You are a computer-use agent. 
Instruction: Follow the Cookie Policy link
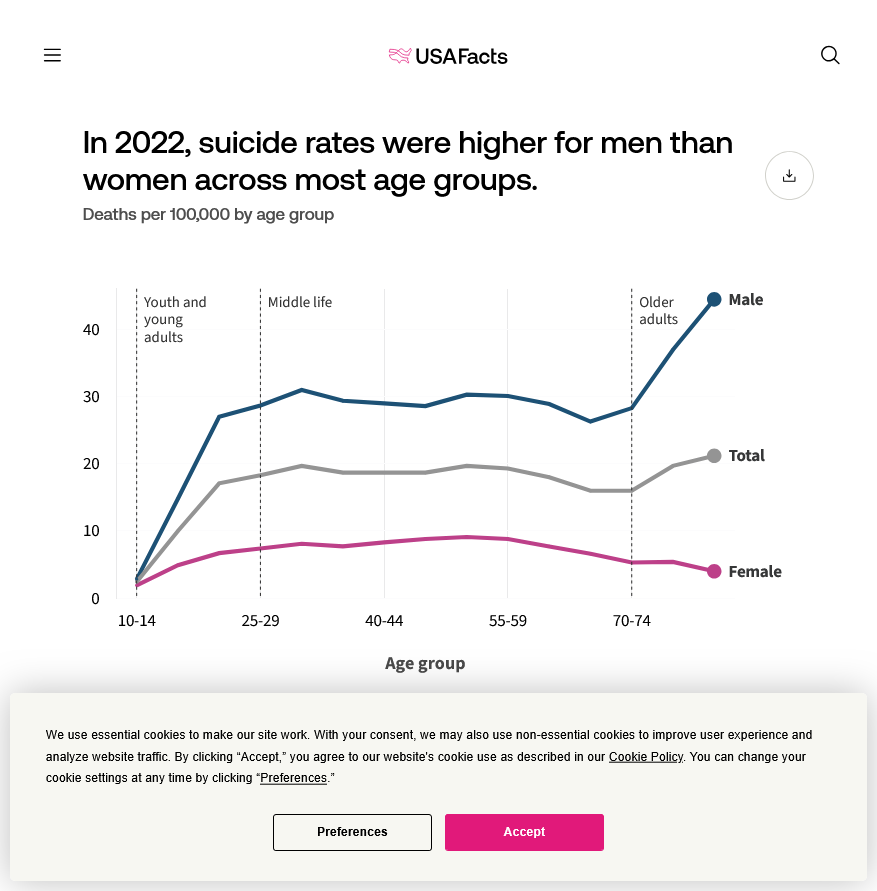point(646,757)
